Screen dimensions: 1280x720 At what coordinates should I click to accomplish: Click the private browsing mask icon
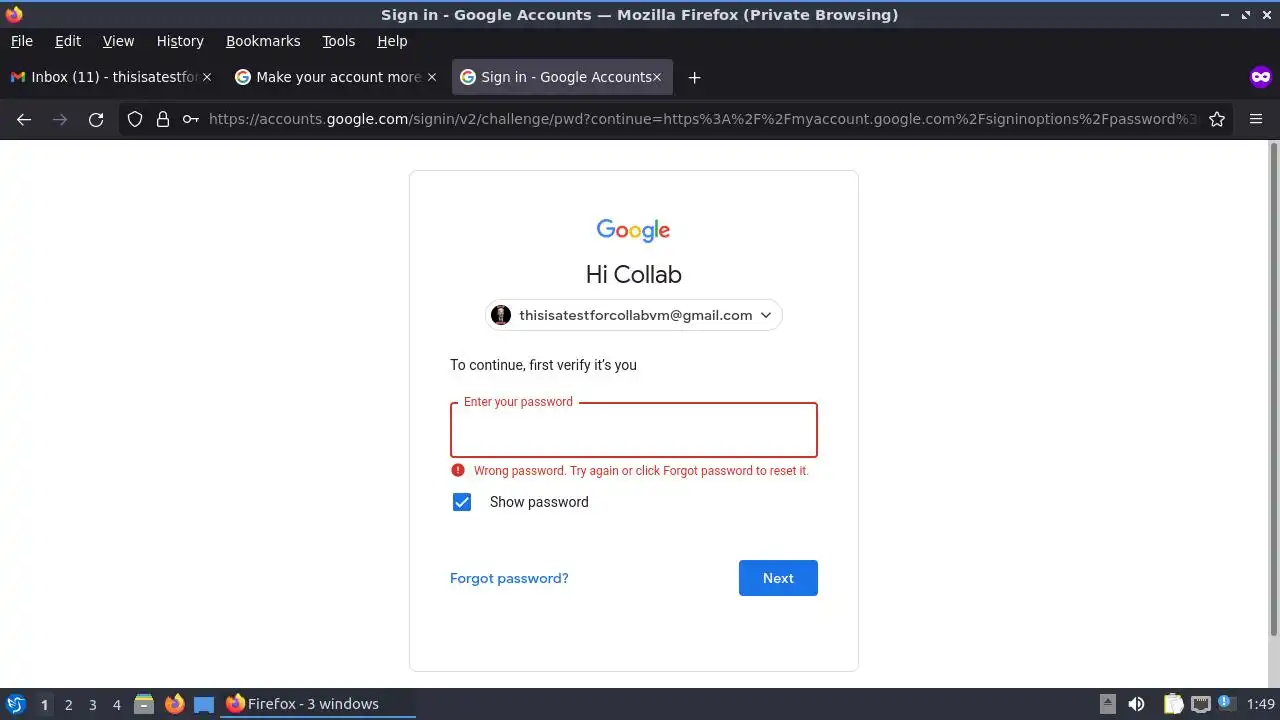(x=1260, y=77)
